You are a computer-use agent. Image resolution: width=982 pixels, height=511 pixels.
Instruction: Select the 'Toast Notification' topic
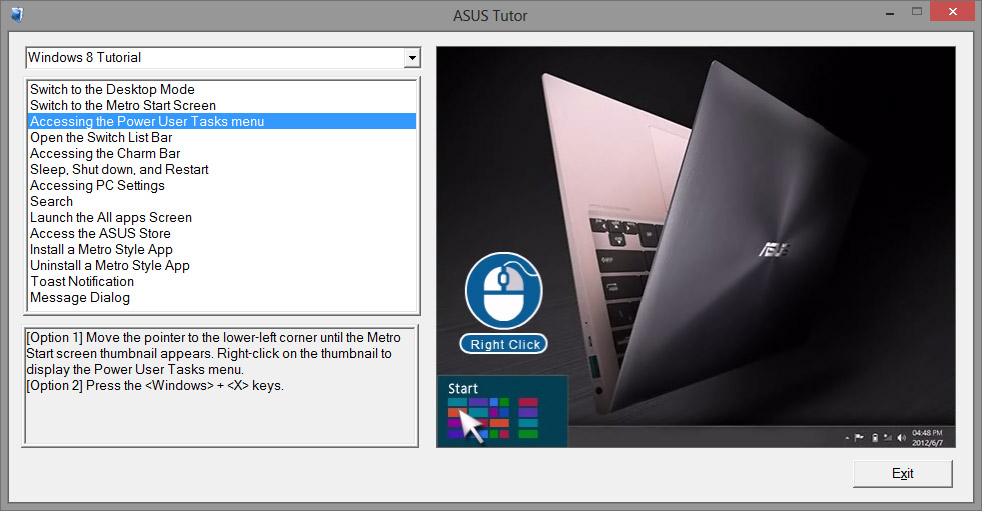222,281
